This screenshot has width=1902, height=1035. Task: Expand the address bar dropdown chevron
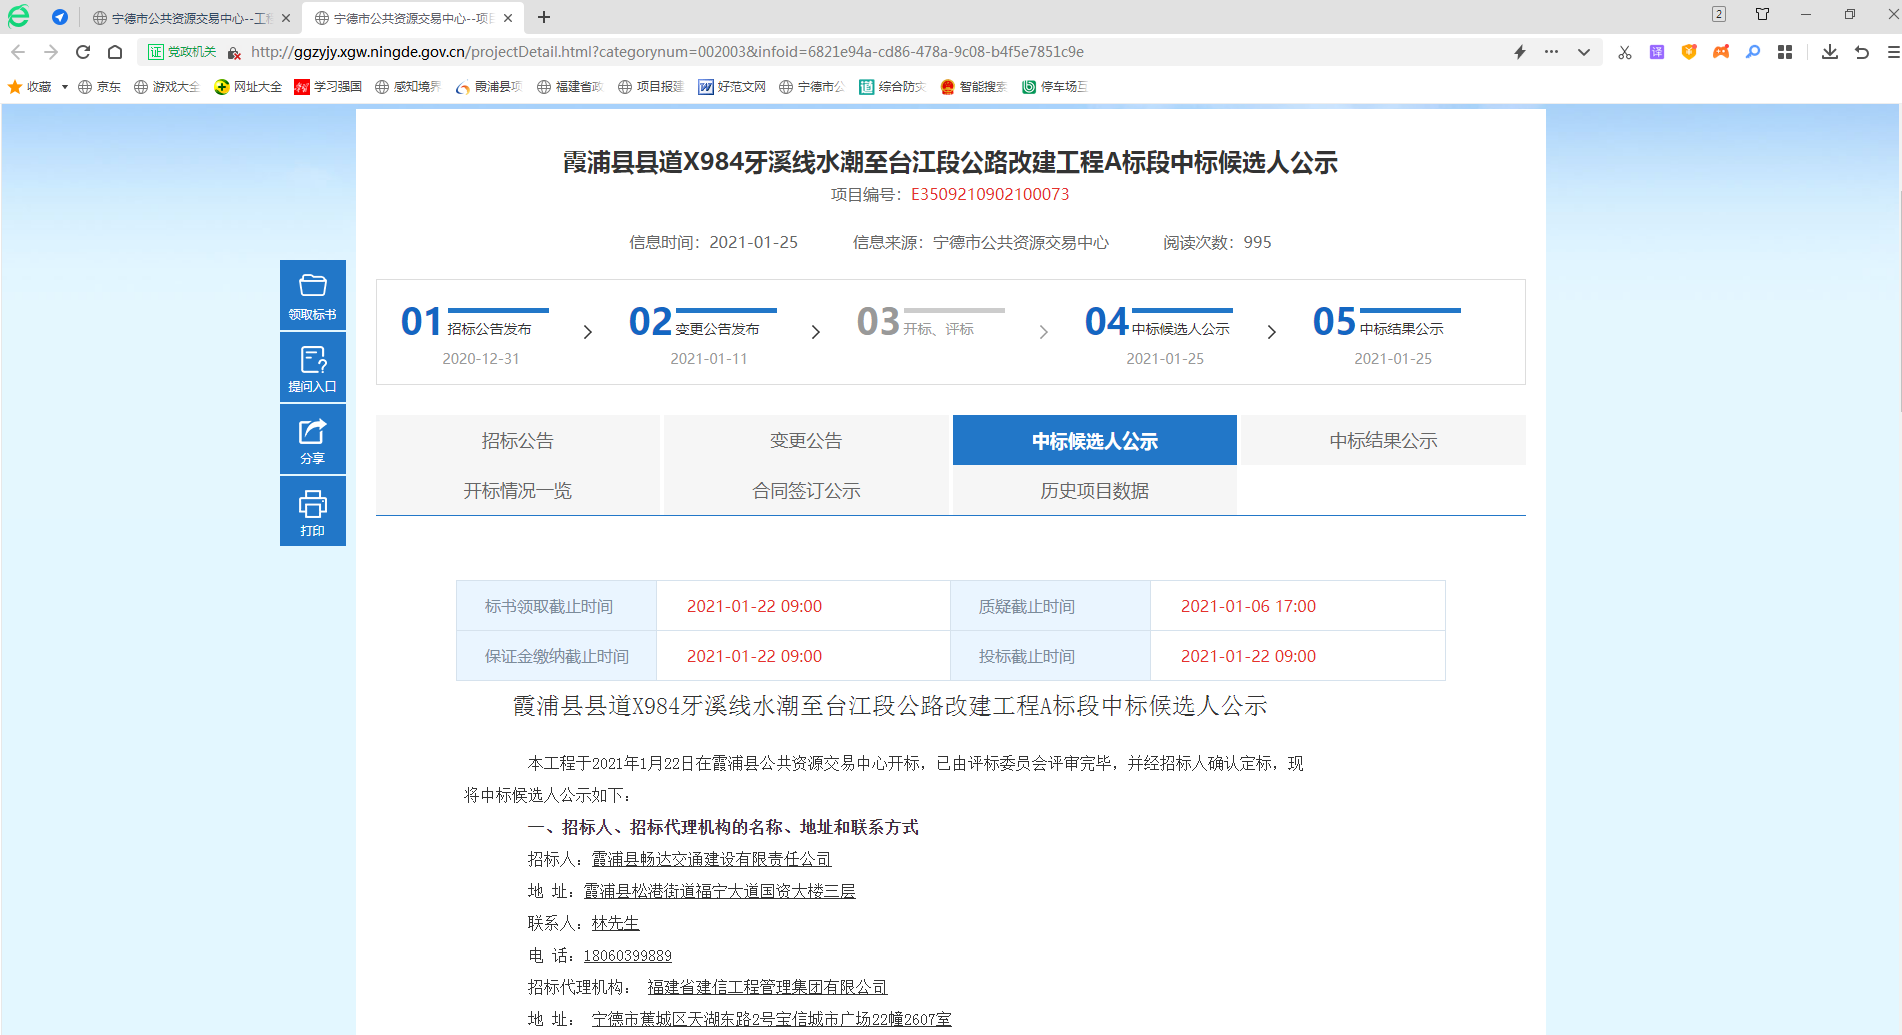tap(1584, 52)
